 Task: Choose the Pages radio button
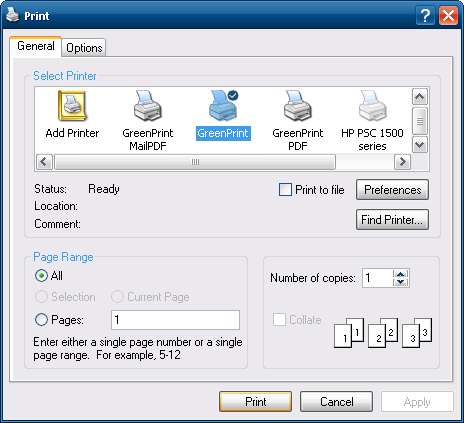tap(41, 320)
